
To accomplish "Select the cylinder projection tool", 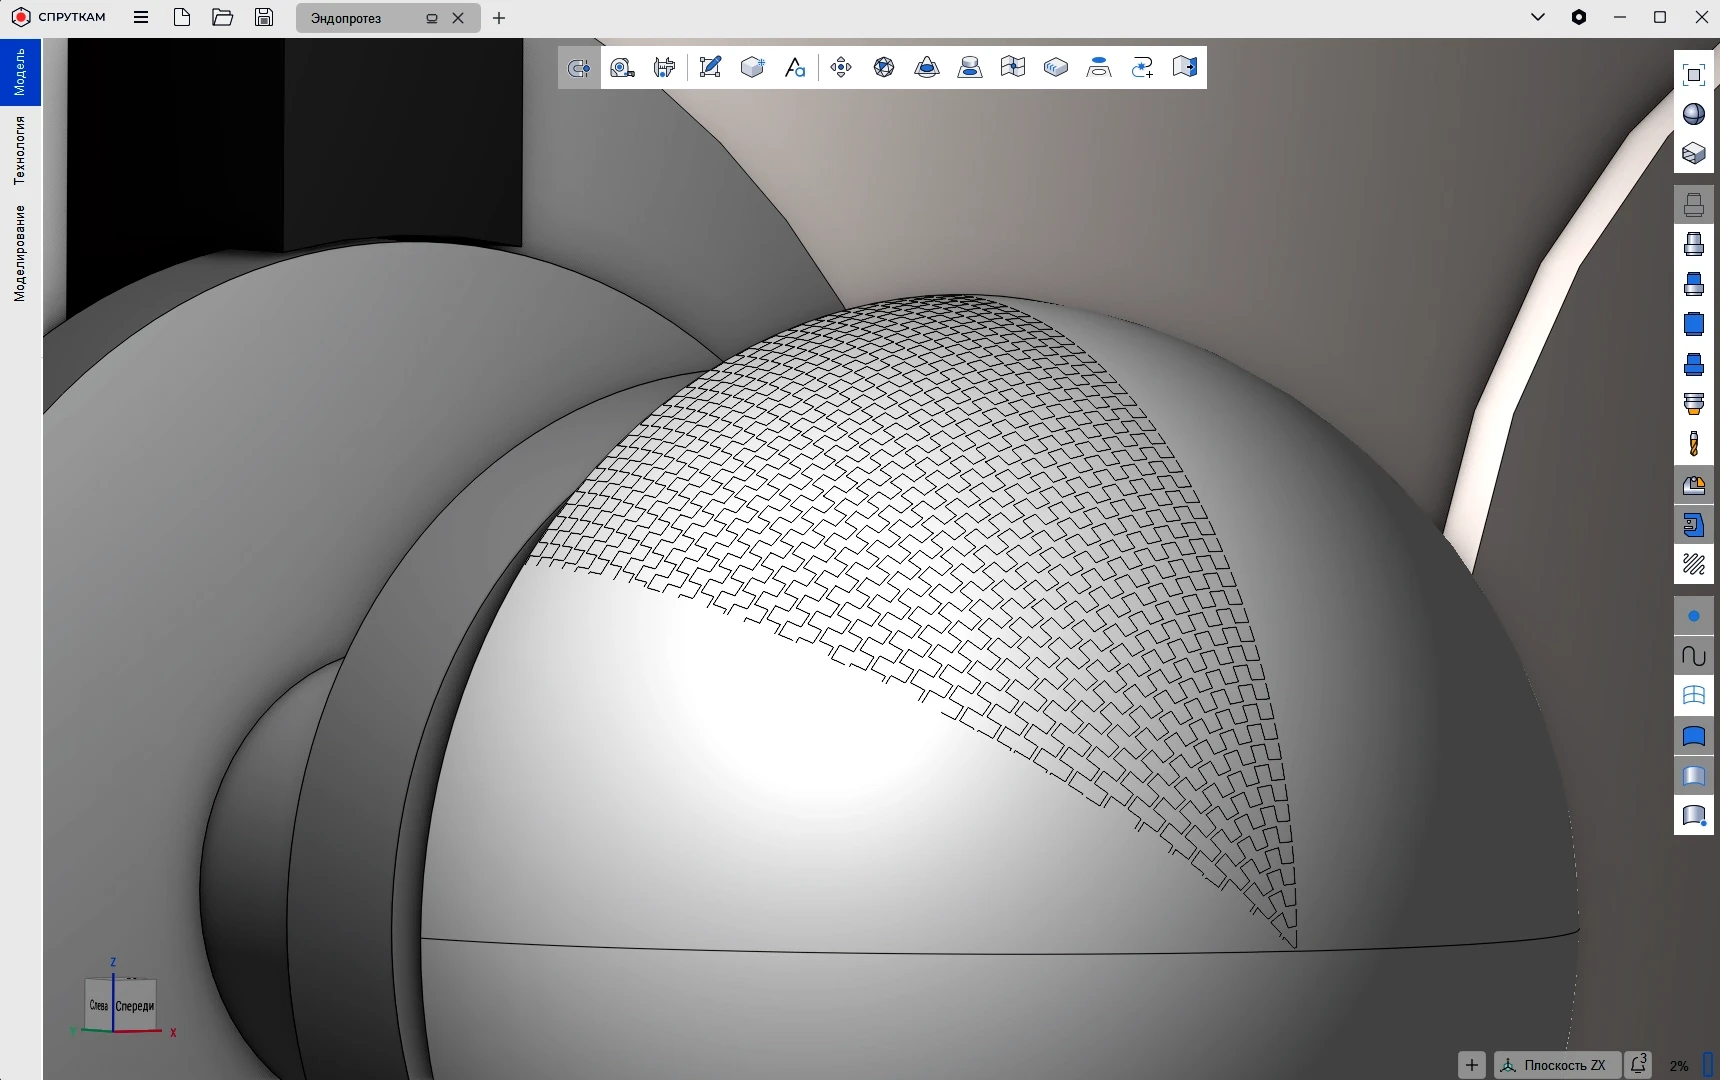I will [970, 67].
